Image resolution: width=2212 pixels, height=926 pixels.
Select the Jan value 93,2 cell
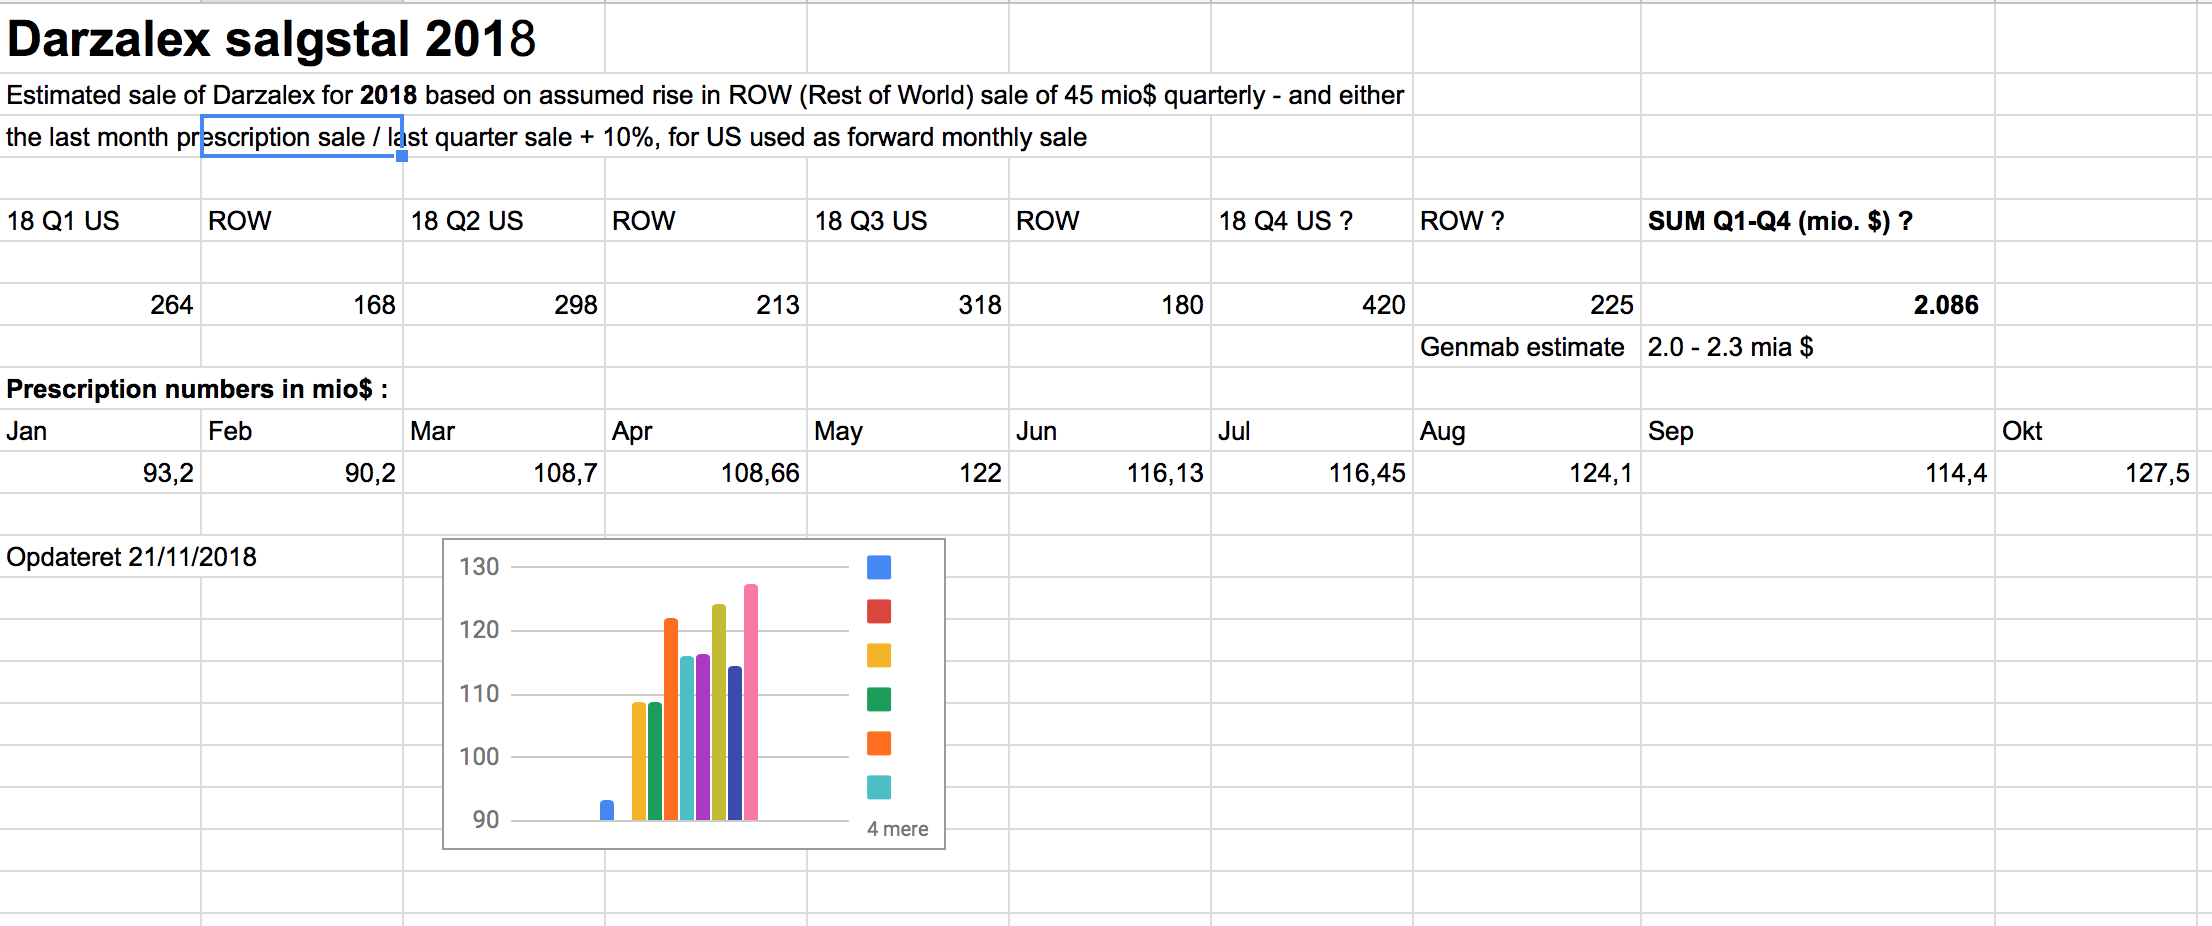coord(100,472)
